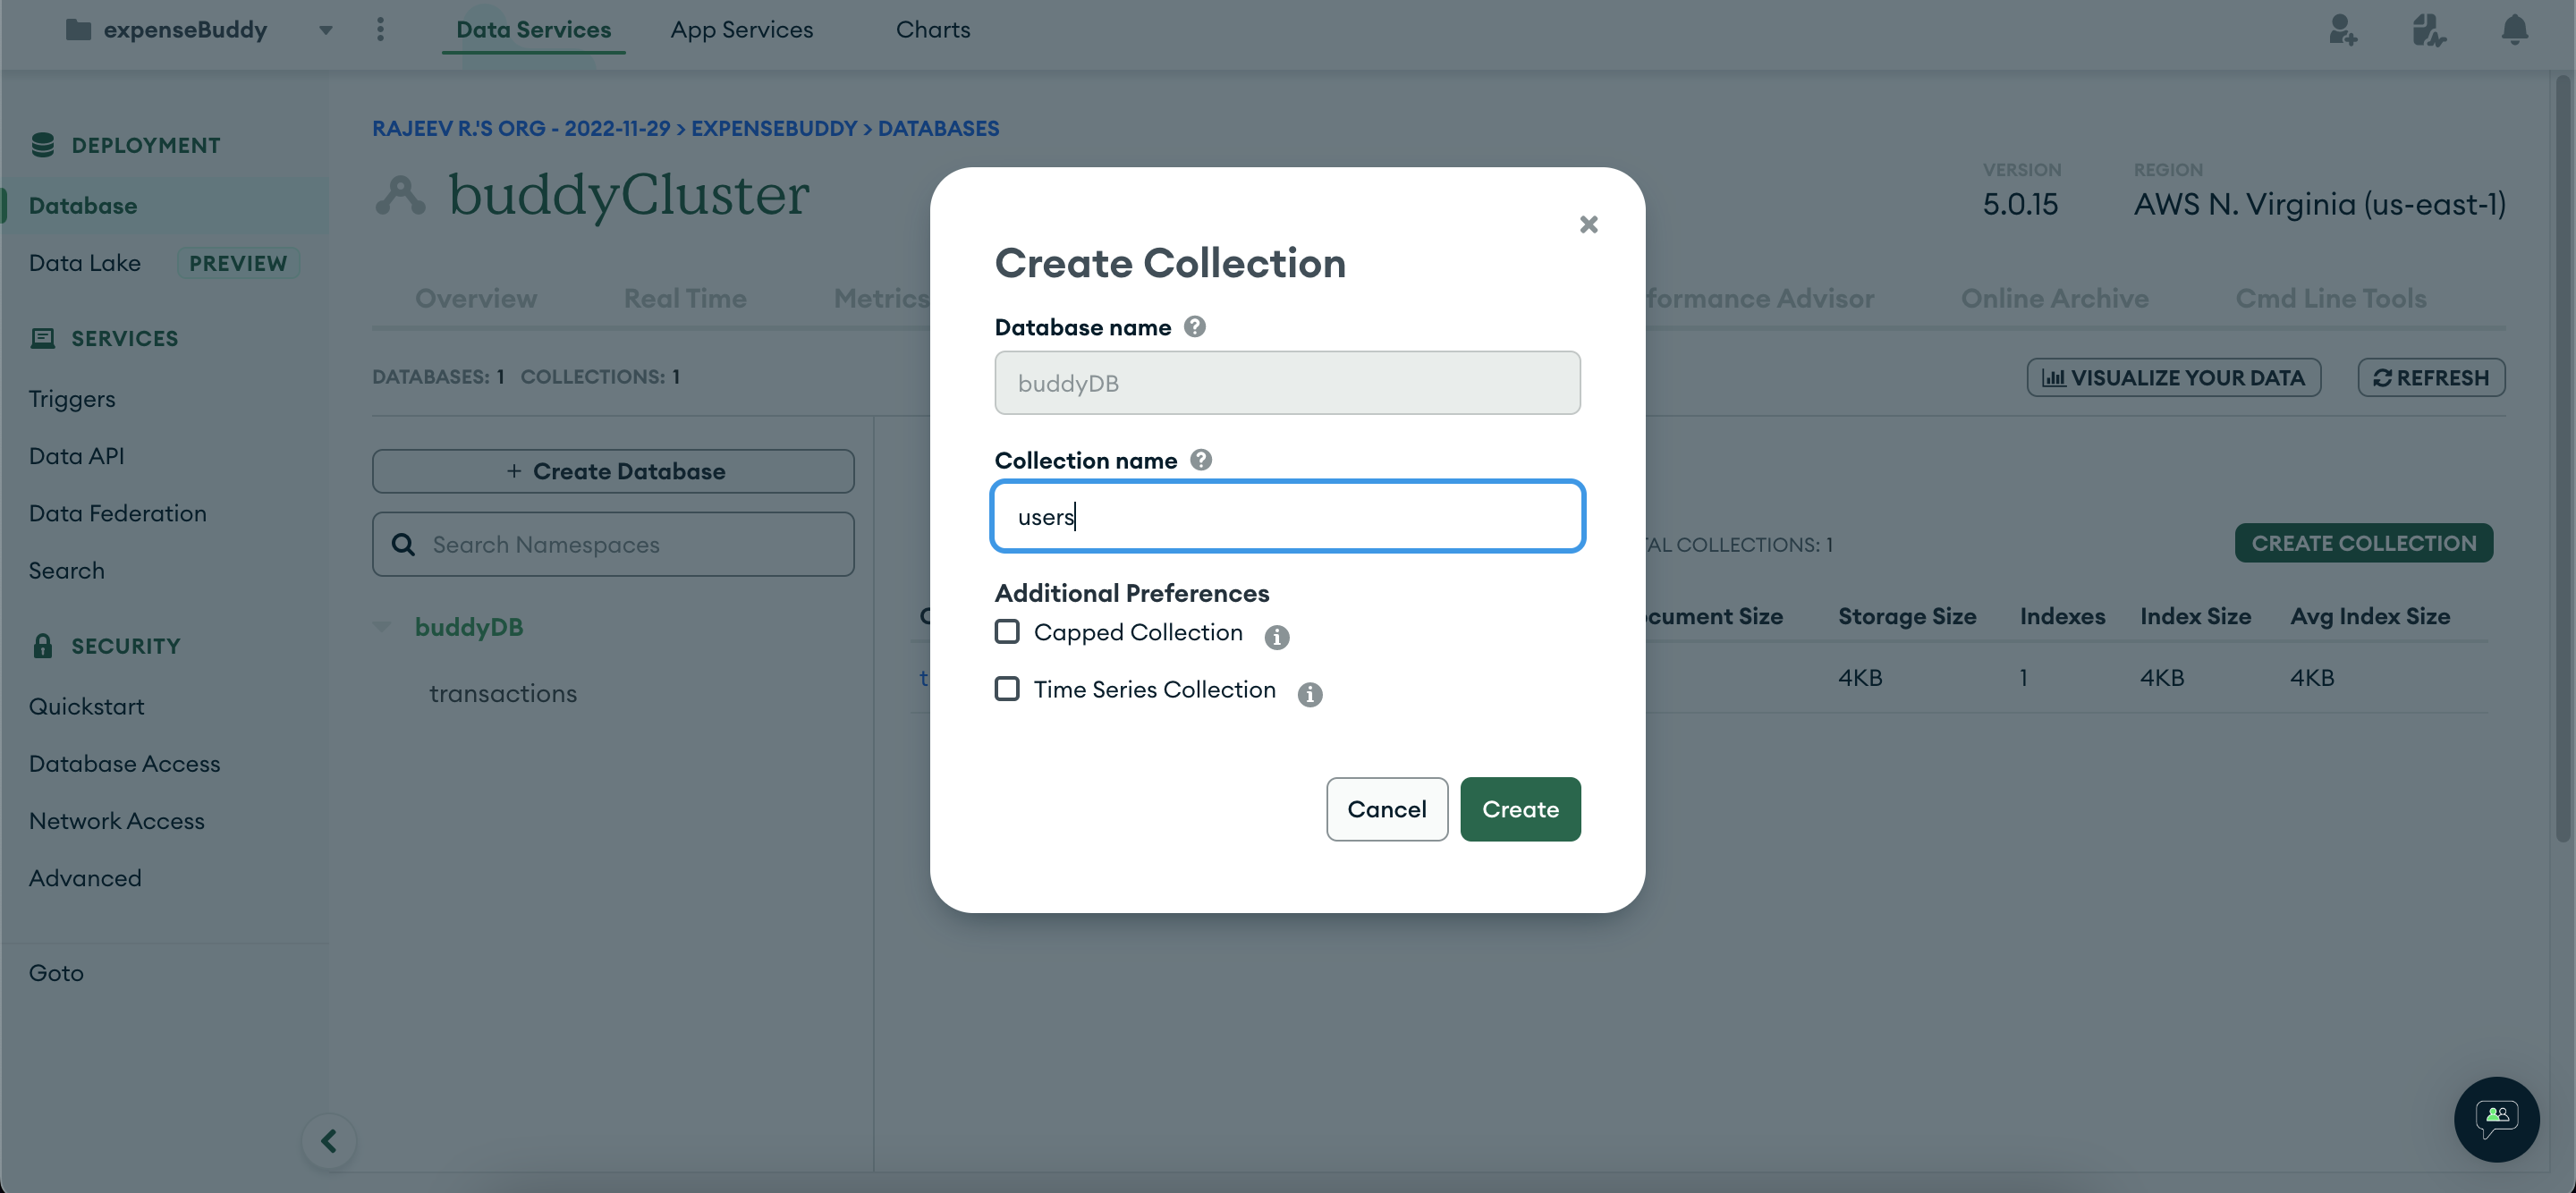The height and width of the screenshot is (1193, 2576).
Task: Collapse the buddyDB tree arrow
Action: point(381,627)
